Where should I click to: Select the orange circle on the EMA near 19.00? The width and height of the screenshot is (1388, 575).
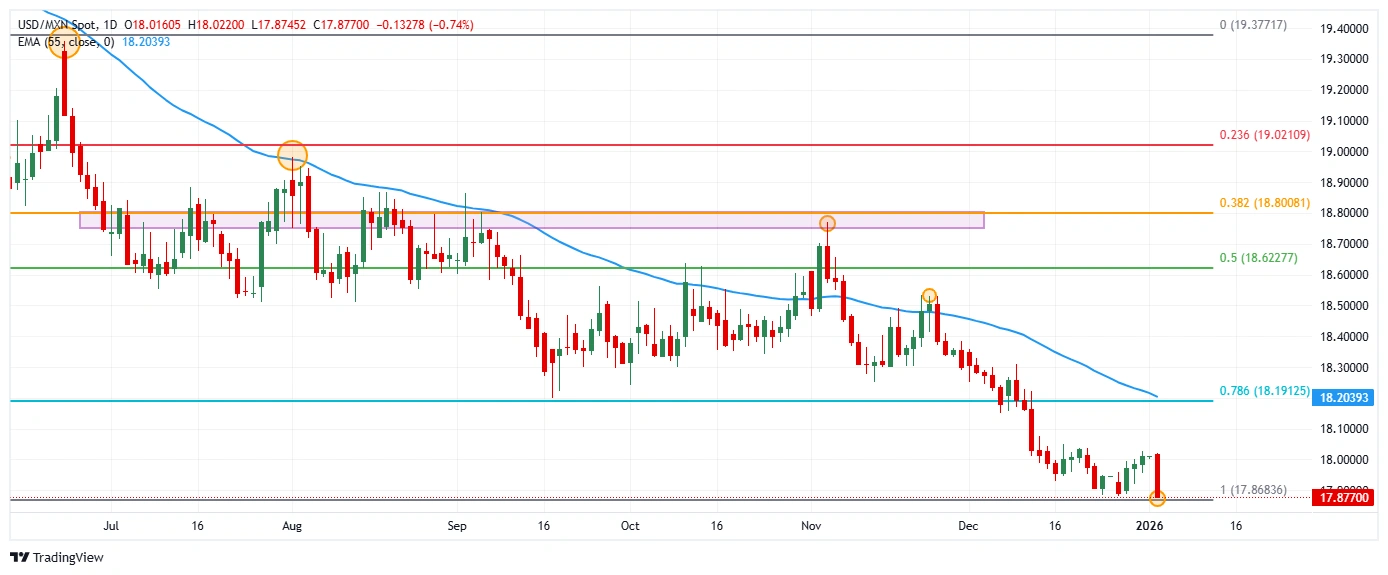coord(292,155)
